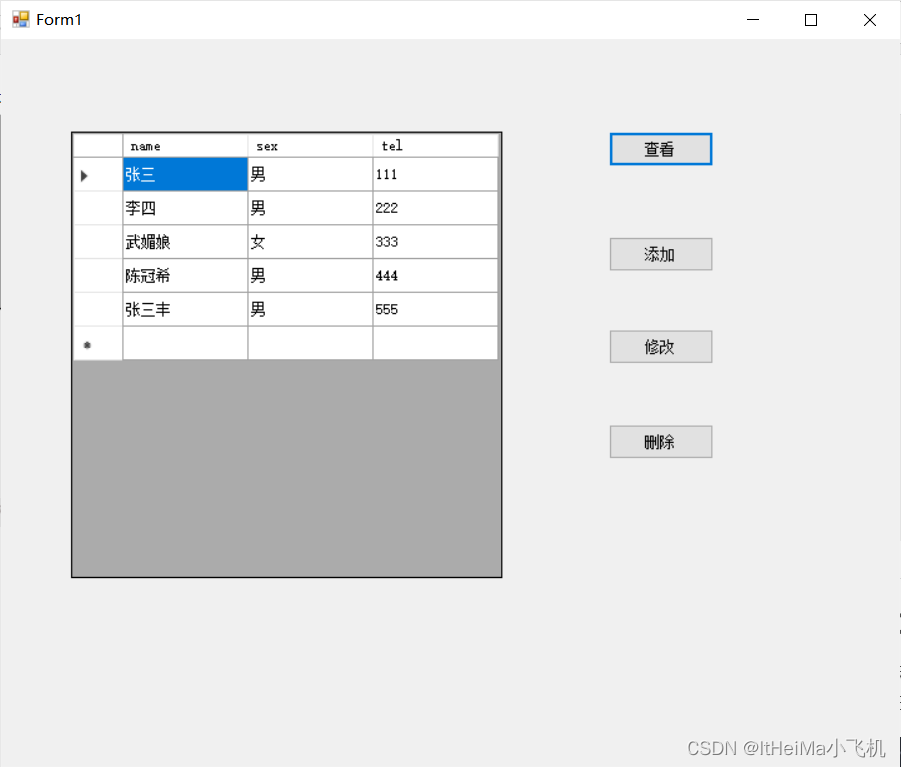Select the row header of 张三丰 row
This screenshot has height=767, width=901.
[98, 310]
